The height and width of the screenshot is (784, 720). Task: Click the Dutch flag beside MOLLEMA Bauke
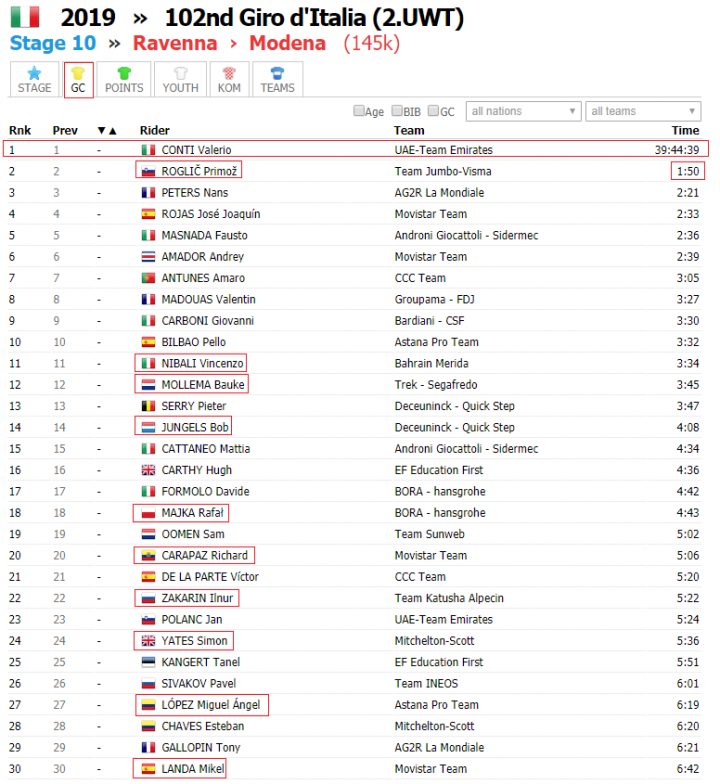(x=148, y=385)
